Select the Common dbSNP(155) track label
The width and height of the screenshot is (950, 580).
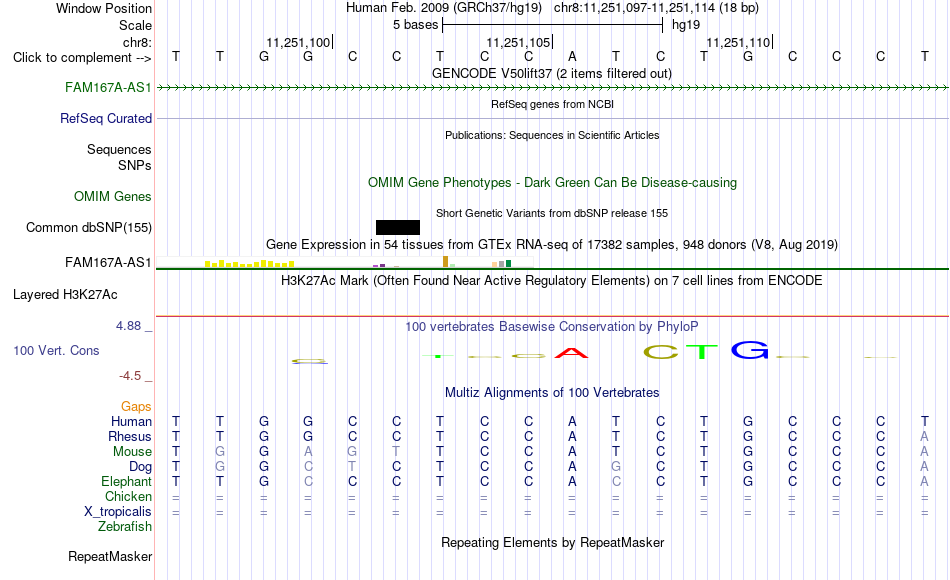point(89,227)
